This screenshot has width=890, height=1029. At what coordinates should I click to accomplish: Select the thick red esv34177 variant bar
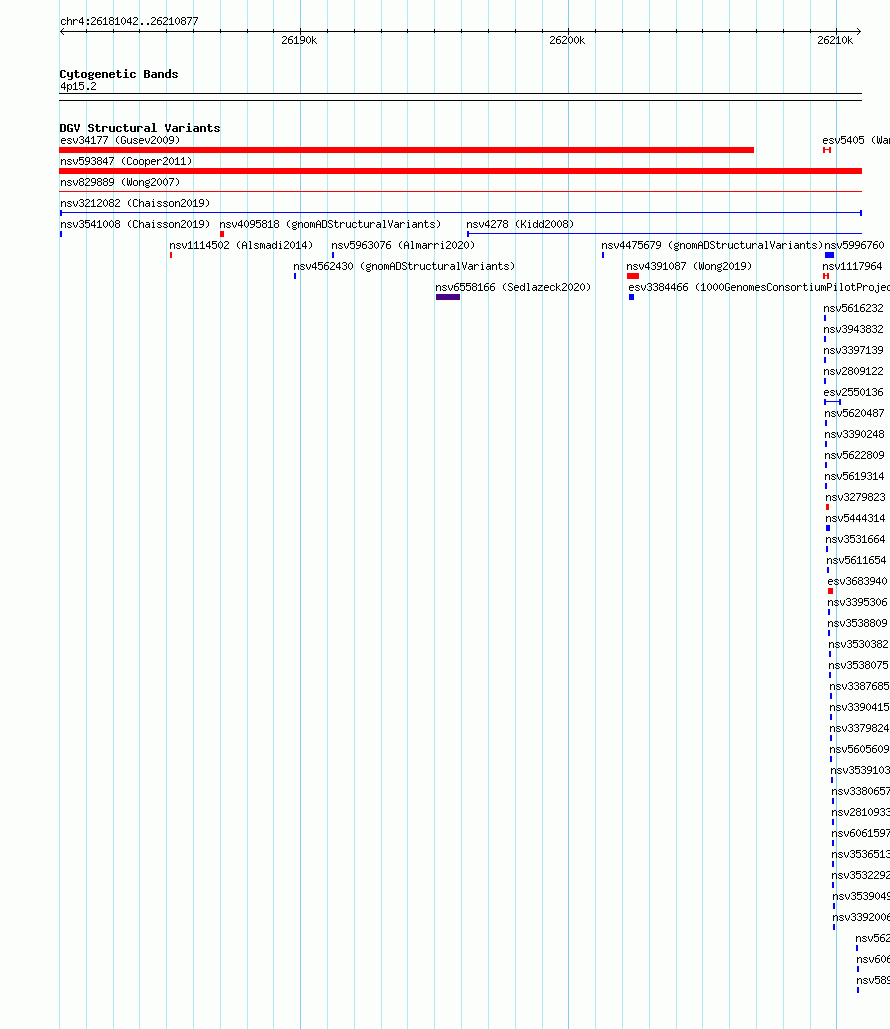click(407, 150)
